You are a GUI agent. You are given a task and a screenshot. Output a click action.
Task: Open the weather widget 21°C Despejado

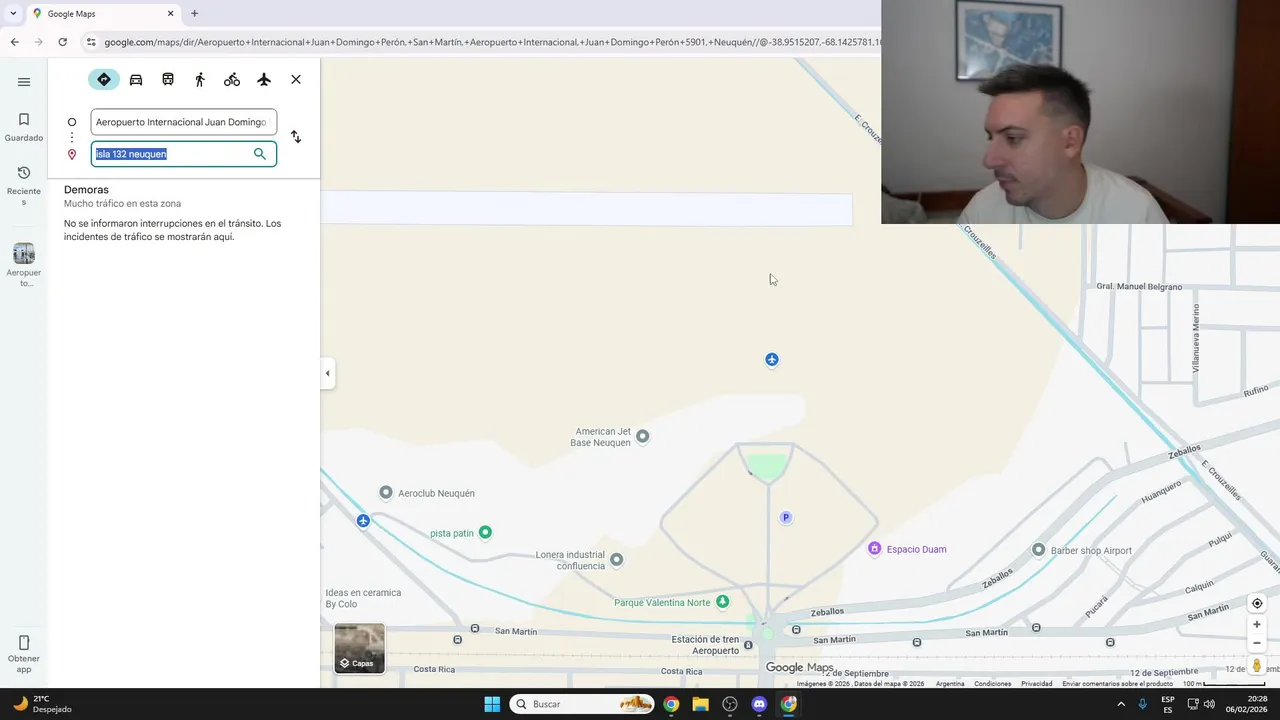42,704
